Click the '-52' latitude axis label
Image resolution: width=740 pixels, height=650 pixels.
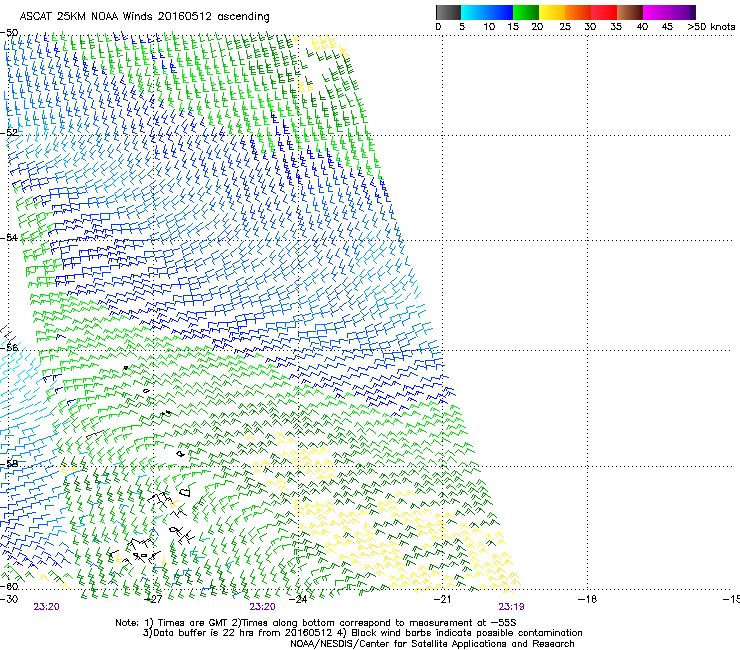coord(9,133)
